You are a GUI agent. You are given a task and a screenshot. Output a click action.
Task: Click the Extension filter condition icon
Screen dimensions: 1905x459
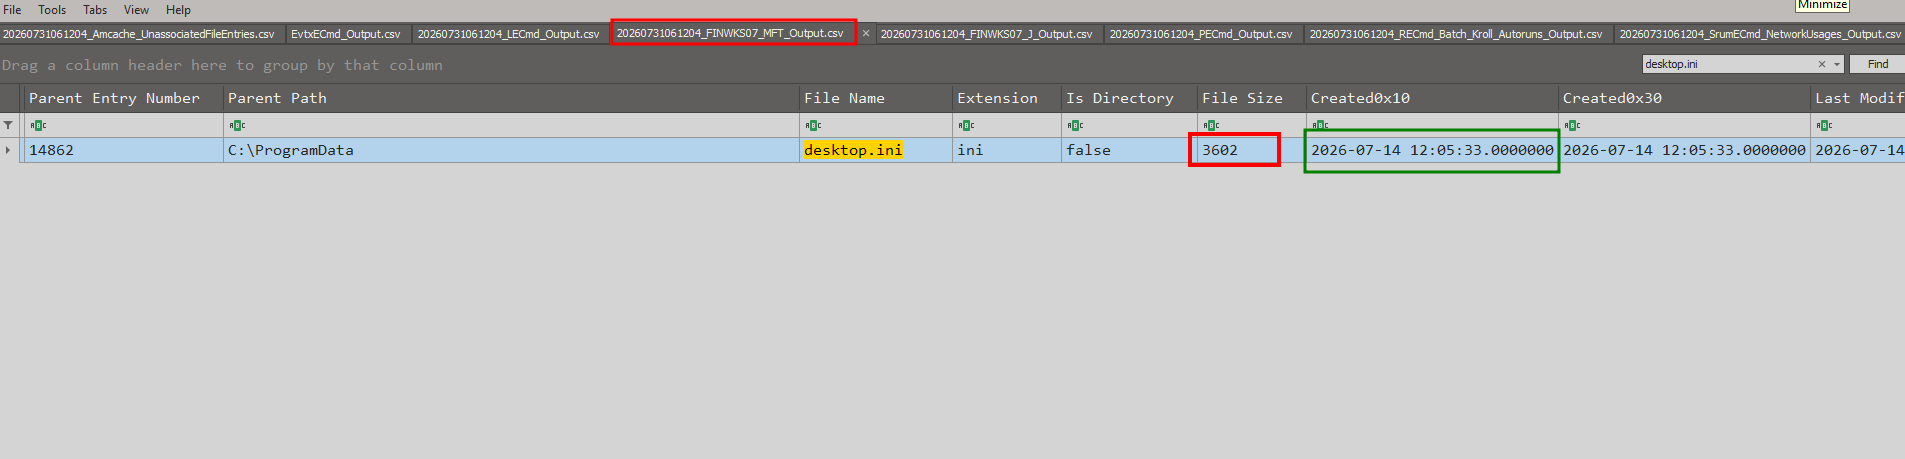point(966,125)
